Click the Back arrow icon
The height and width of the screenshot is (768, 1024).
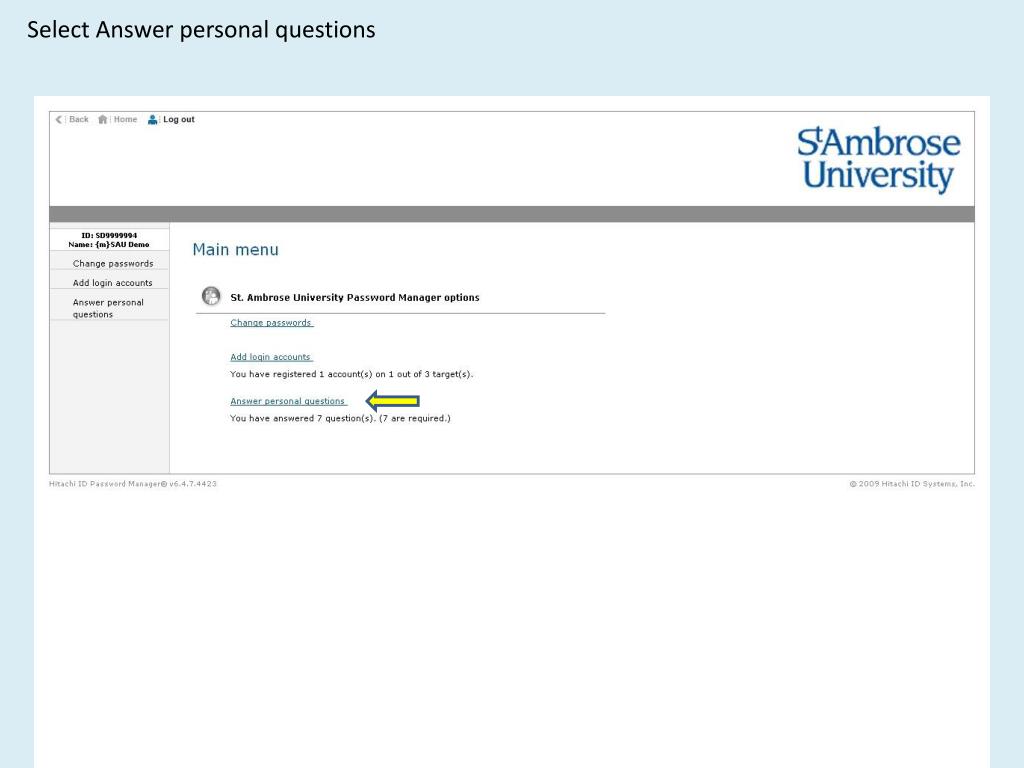click(x=59, y=120)
